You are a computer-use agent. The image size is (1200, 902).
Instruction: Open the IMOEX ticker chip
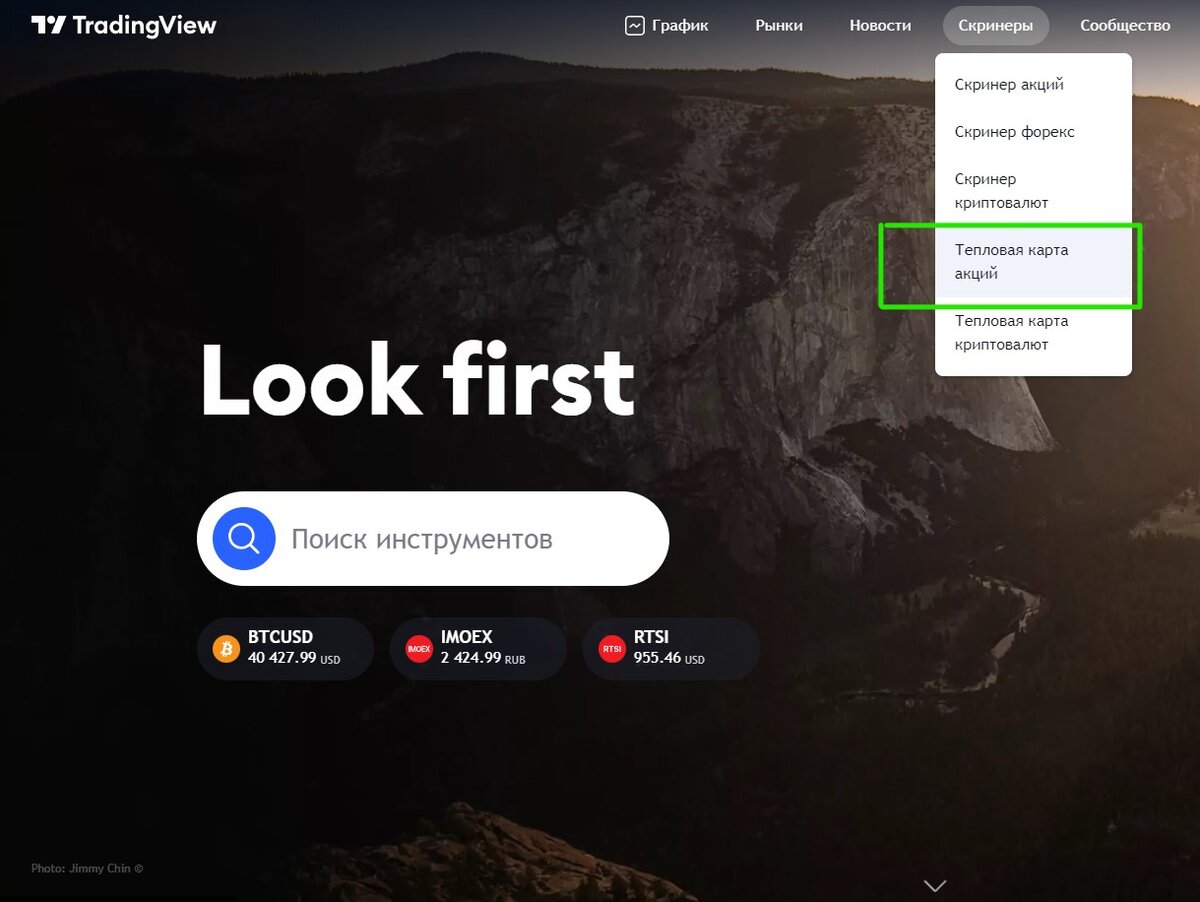(478, 649)
